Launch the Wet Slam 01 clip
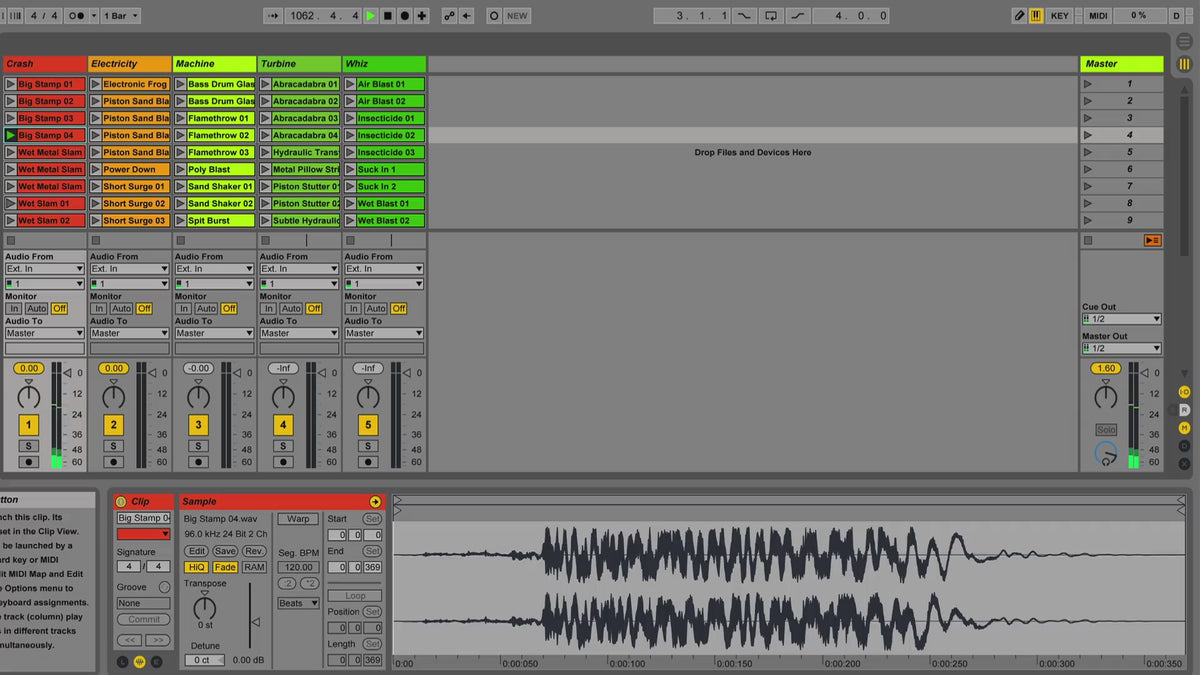The height and width of the screenshot is (675, 1200). (11, 203)
